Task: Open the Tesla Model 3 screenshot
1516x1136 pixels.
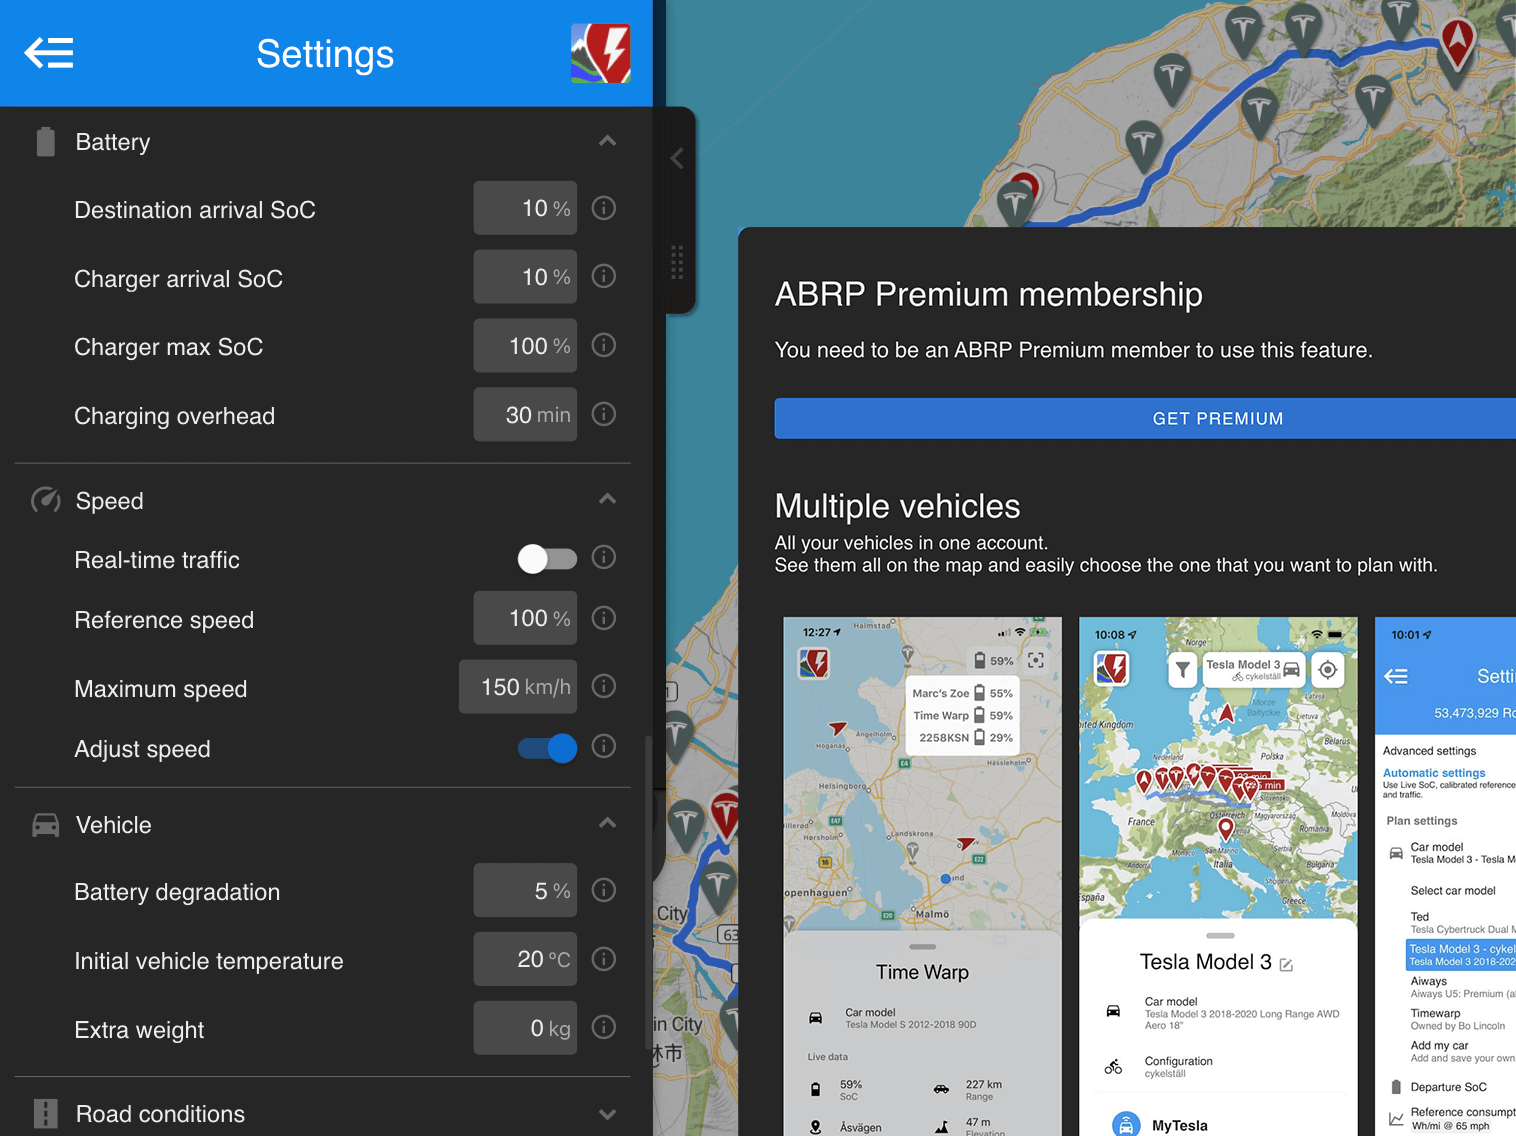Action: tap(1218, 876)
